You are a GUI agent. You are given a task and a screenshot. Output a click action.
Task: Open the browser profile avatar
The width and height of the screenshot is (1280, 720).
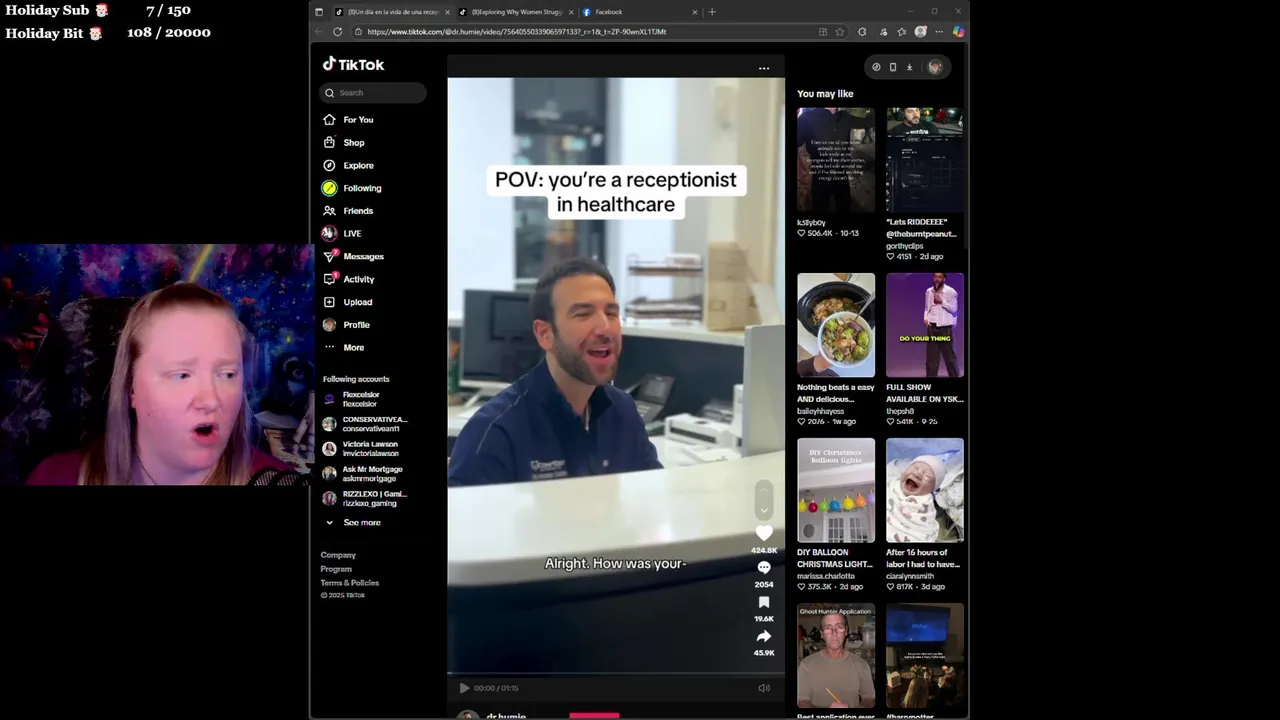click(921, 32)
